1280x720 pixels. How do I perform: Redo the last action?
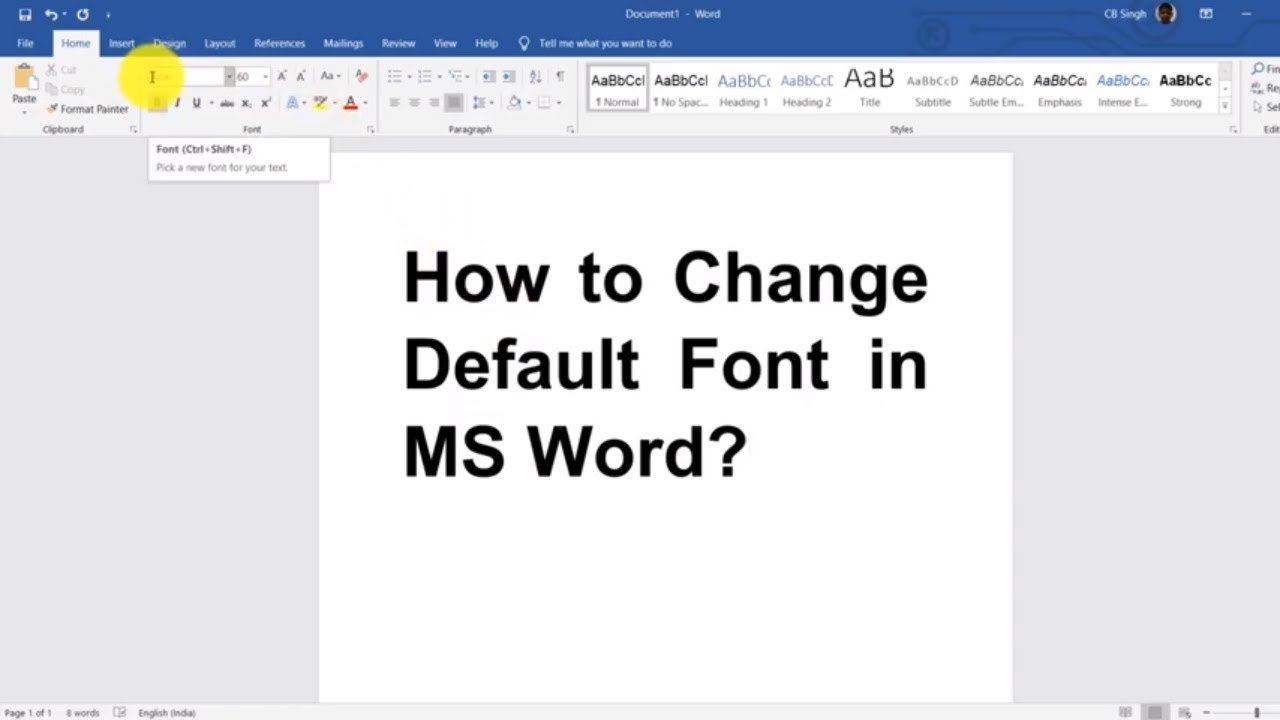pyautogui.click(x=82, y=14)
